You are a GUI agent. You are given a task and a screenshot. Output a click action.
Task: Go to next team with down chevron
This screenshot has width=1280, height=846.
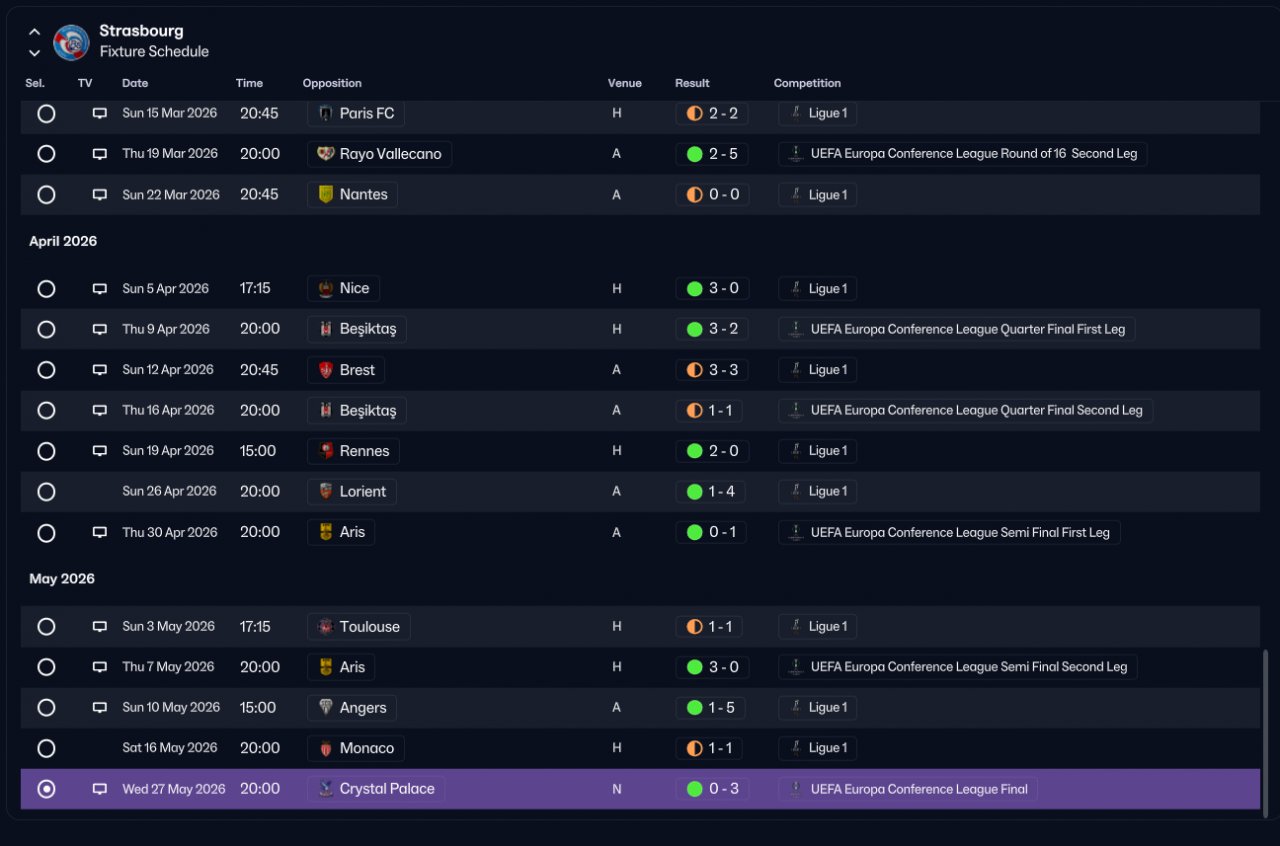point(35,53)
